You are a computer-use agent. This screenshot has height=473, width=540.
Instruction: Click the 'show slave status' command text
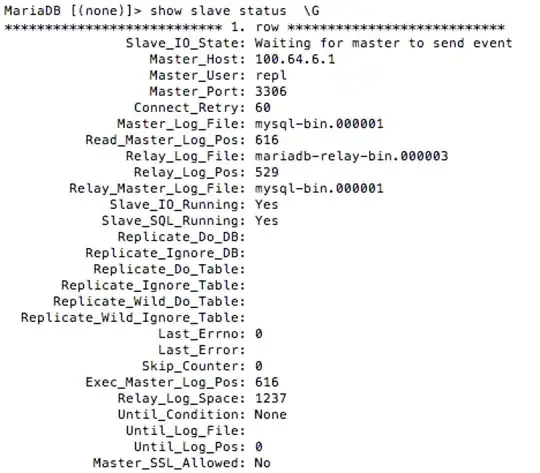click(x=218, y=10)
